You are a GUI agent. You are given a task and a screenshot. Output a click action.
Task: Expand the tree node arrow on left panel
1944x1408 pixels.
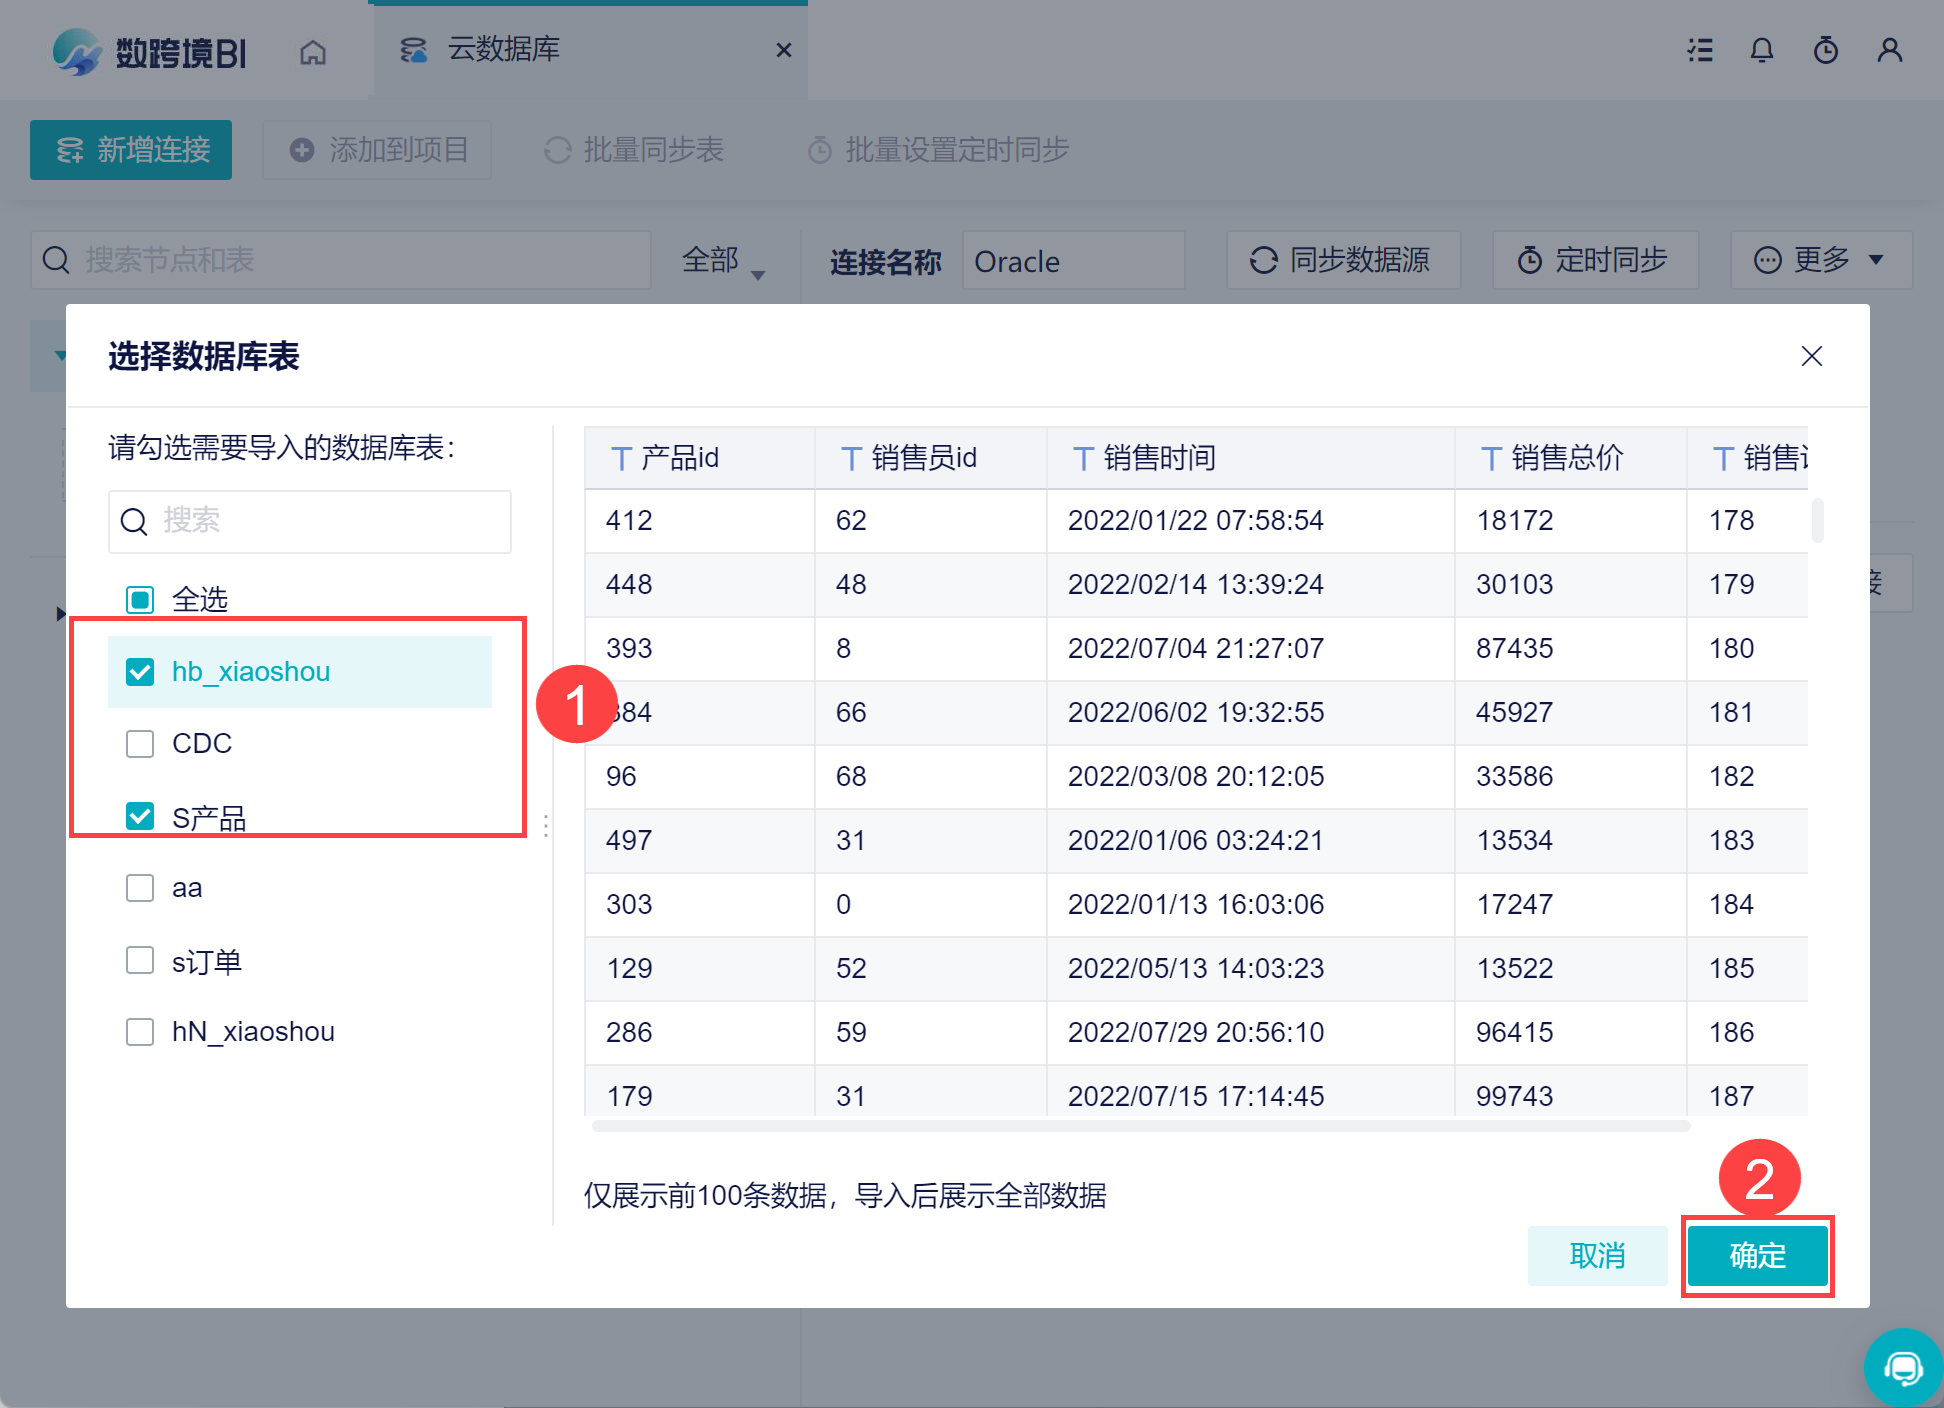pyautogui.click(x=61, y=614)
